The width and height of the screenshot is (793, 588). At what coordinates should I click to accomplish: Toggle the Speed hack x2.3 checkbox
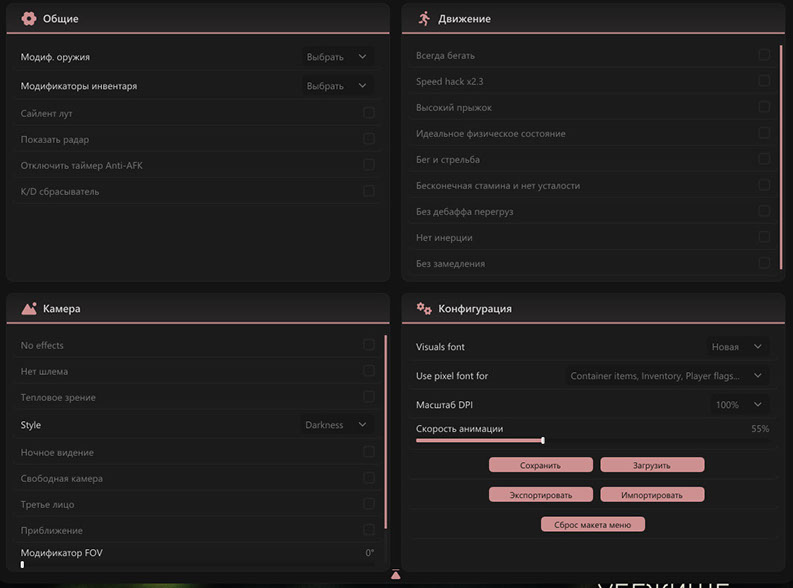pyautogui.click(x=764, y=81)
